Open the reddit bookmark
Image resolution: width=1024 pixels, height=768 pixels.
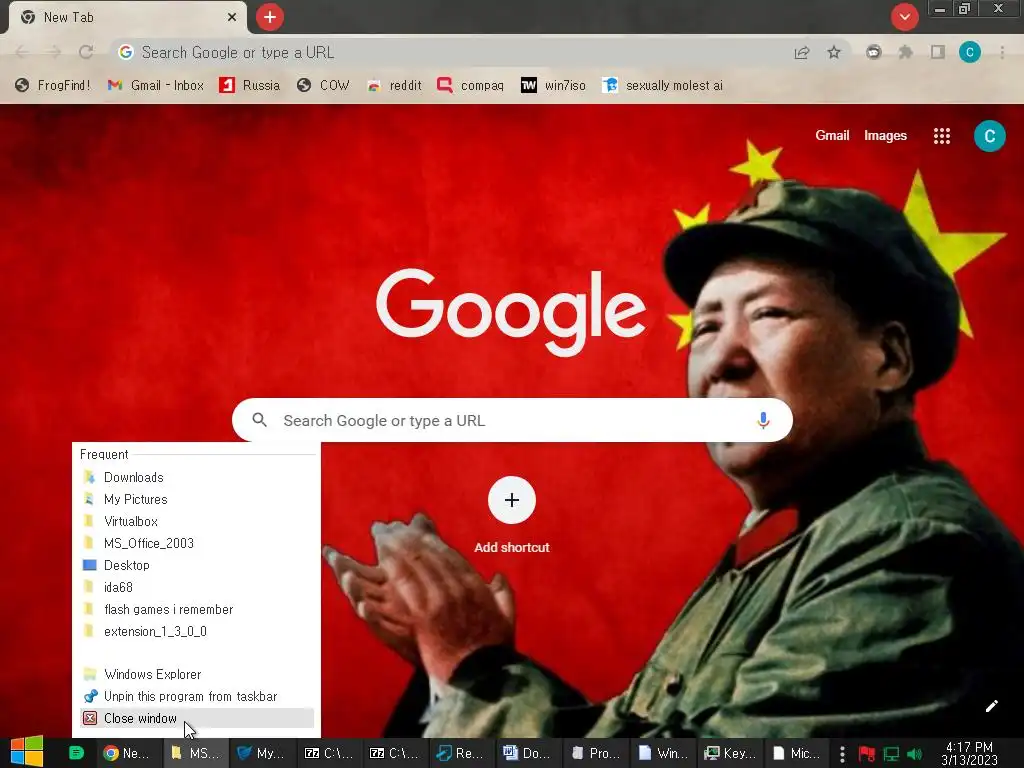(394, 86)
